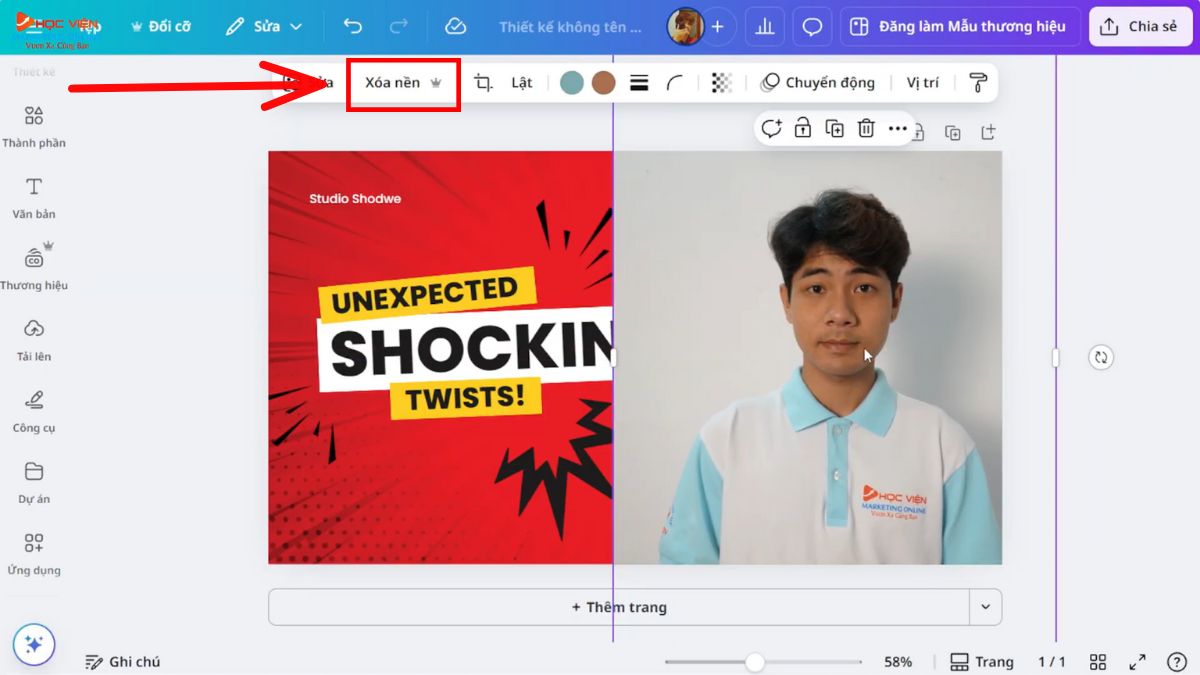Click the zoom slider handle
The width and height of the screenshot is (1200, 675).
pos(755,662)
